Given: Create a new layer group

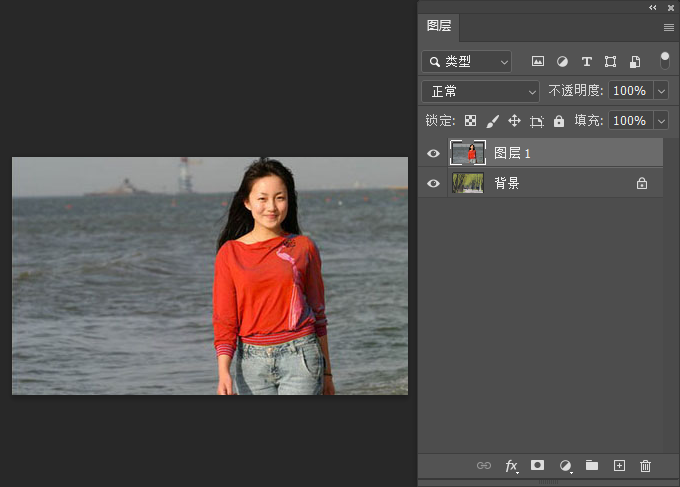Looking at the screenshot, I should (592, 466).
